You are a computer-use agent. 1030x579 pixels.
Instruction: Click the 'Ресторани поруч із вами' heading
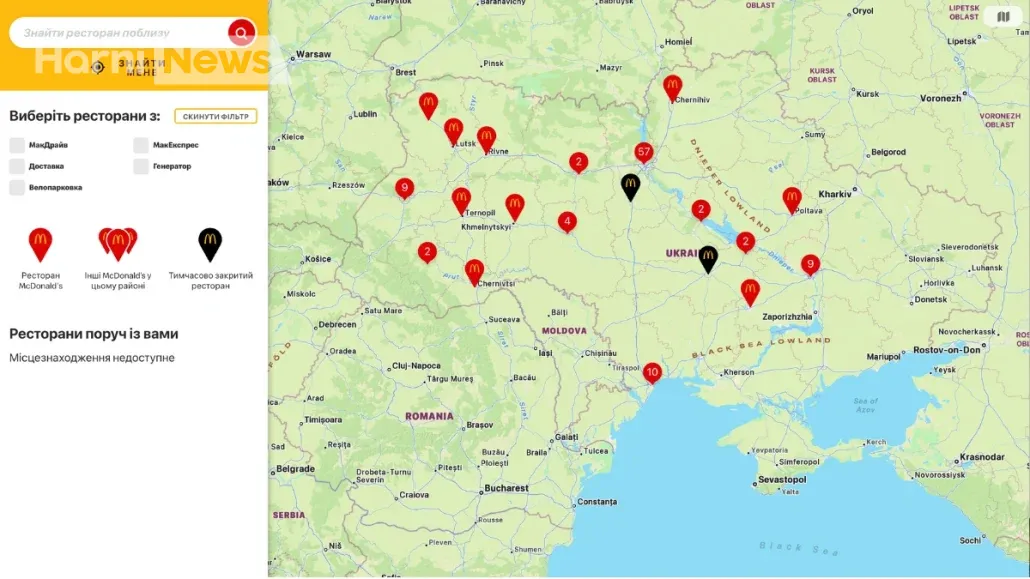click(x=94, y=334)
